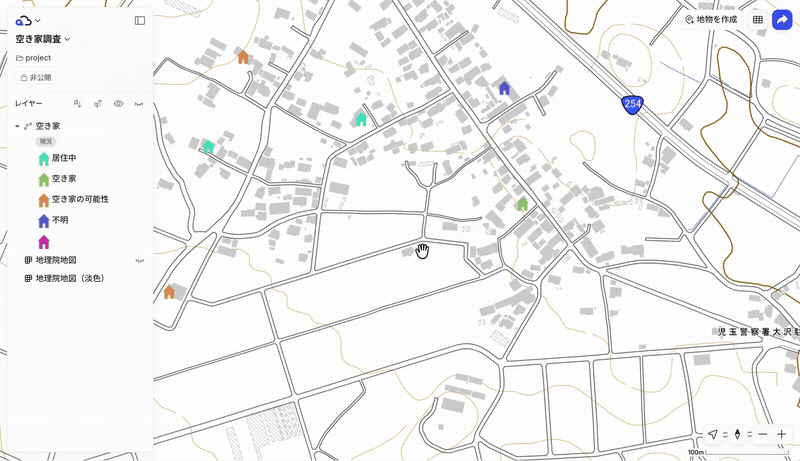The width and height of the screenshot is (800, 461).
Task: Click the teal house marker nearest the sidebar
Action: coord(208,147)
